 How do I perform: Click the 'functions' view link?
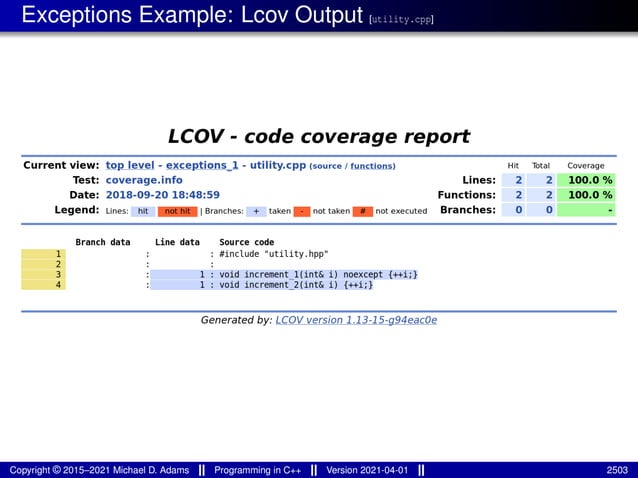372,166
